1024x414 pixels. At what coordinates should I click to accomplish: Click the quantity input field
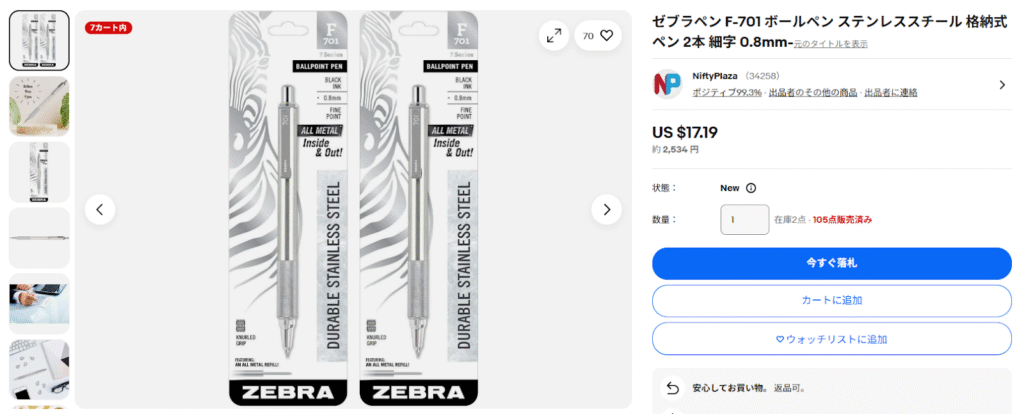[744, 219]
